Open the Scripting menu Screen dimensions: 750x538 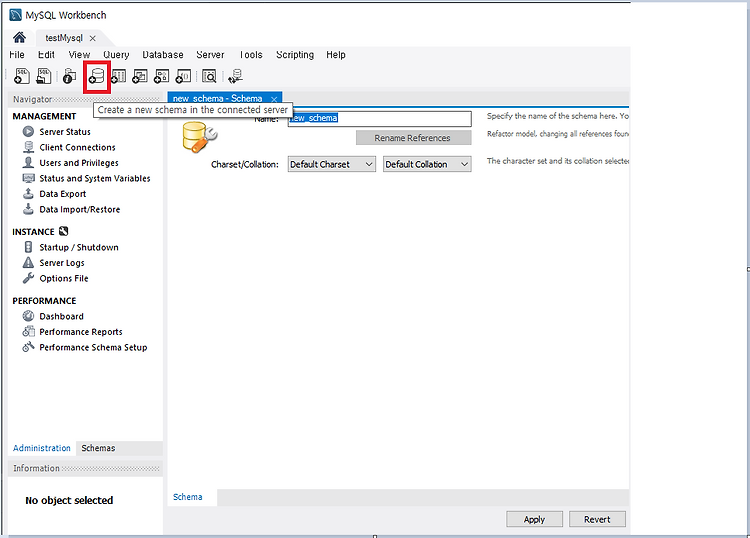(295, 55)
